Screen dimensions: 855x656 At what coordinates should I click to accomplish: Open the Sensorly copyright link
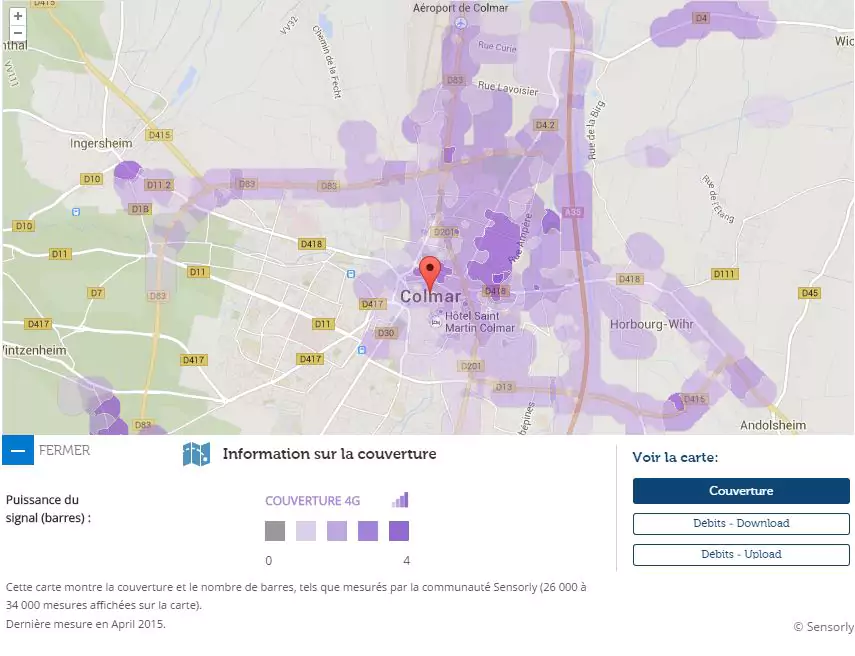point(823,627)
